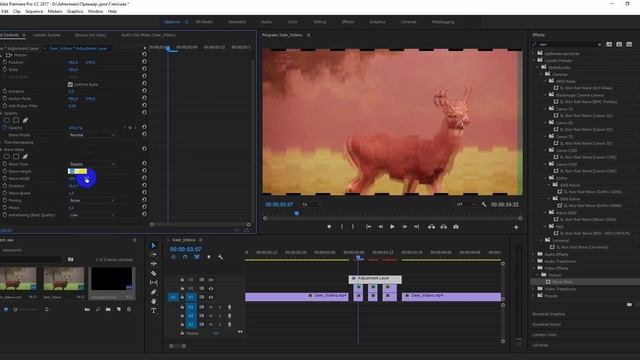The height and width of the screenshot is (360, 640).
Task: Open the Antialiasing dropdown showing Low
Action: coord(92,215)
